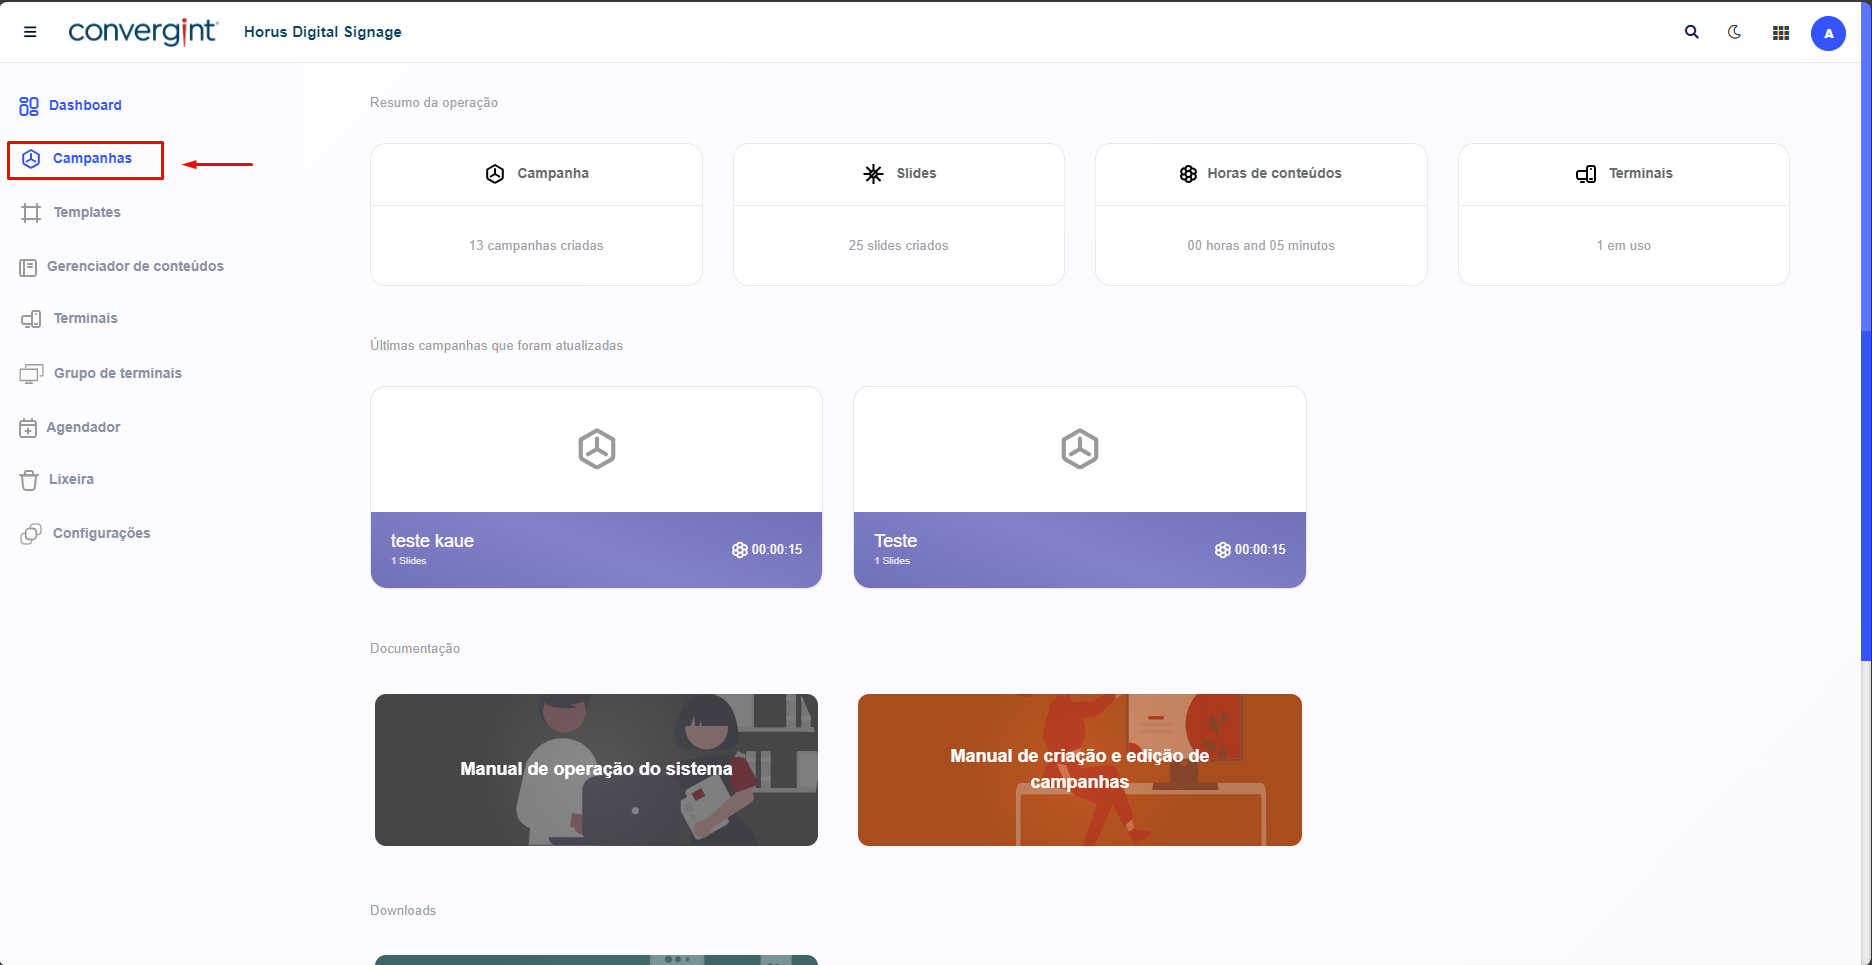Open the 'Teste' campaign card
The height and width of the screenshot is (965, 1872).
1079,487
